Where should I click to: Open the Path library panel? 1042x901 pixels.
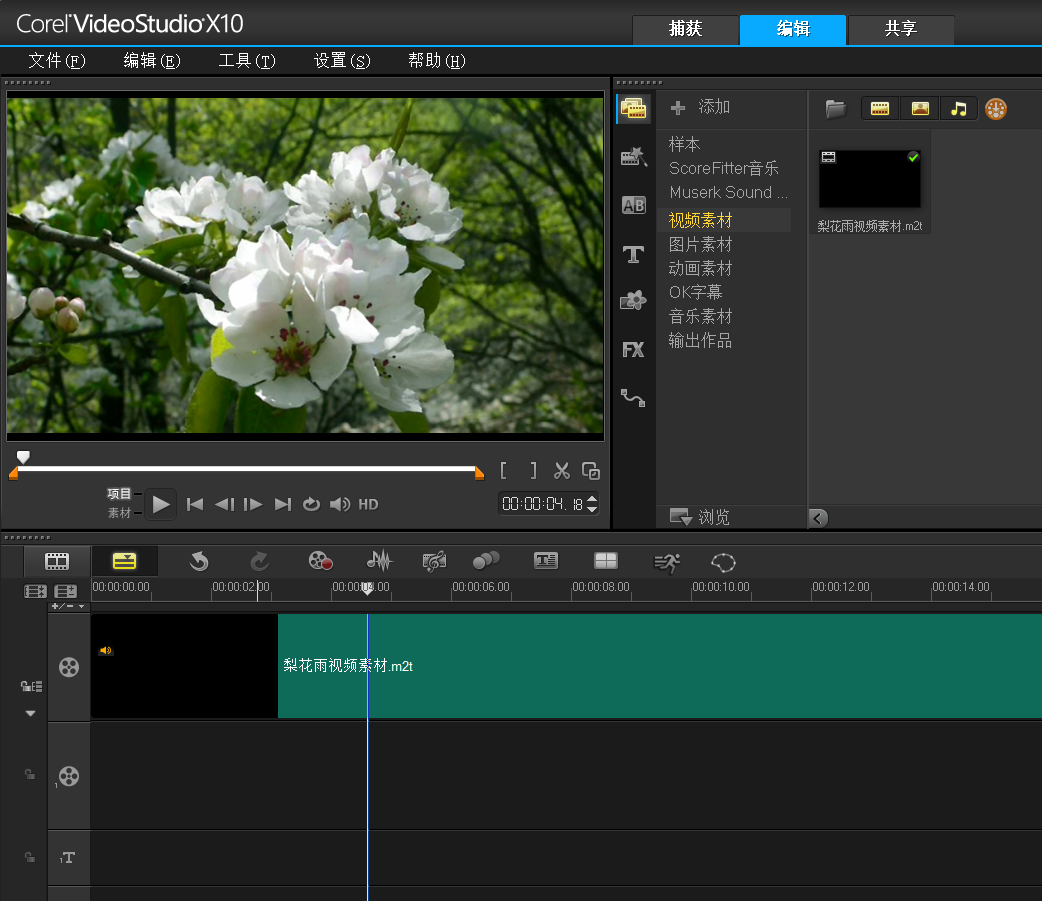pyautogui.click(x=633, y=398)
